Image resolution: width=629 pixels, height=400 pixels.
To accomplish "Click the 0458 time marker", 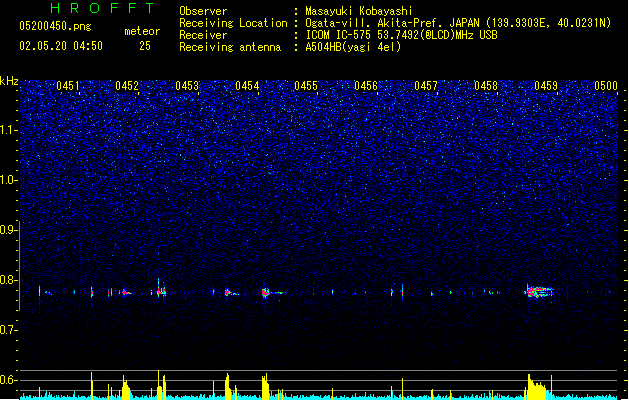I will tap(486, 86).
